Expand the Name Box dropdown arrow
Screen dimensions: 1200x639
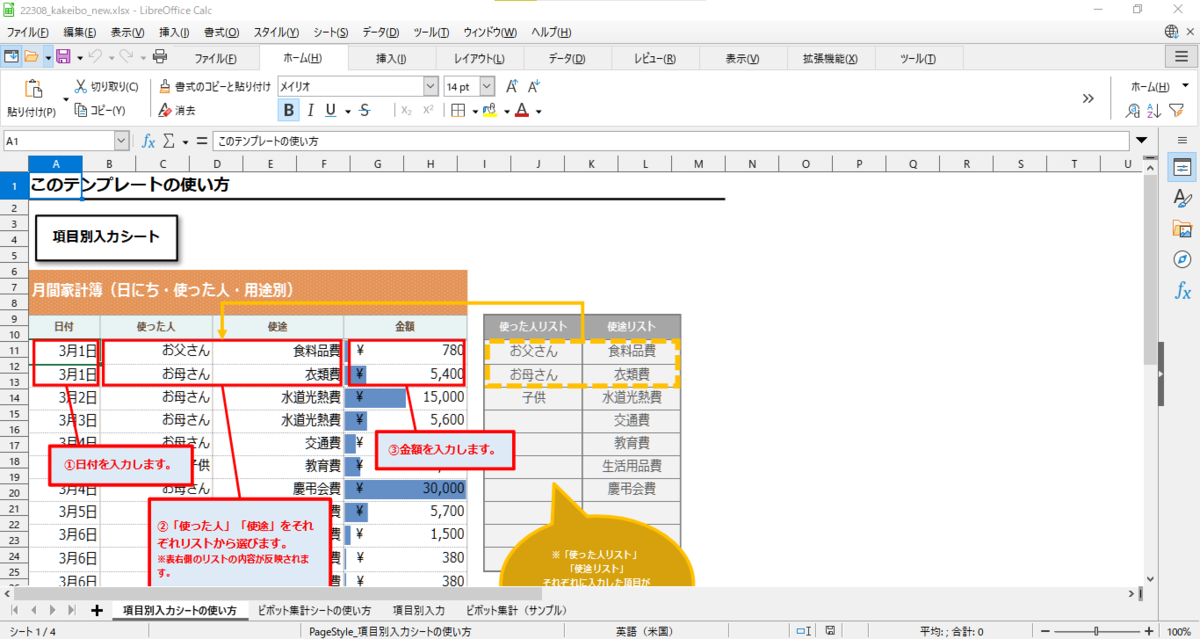click(x=121, y=141)
